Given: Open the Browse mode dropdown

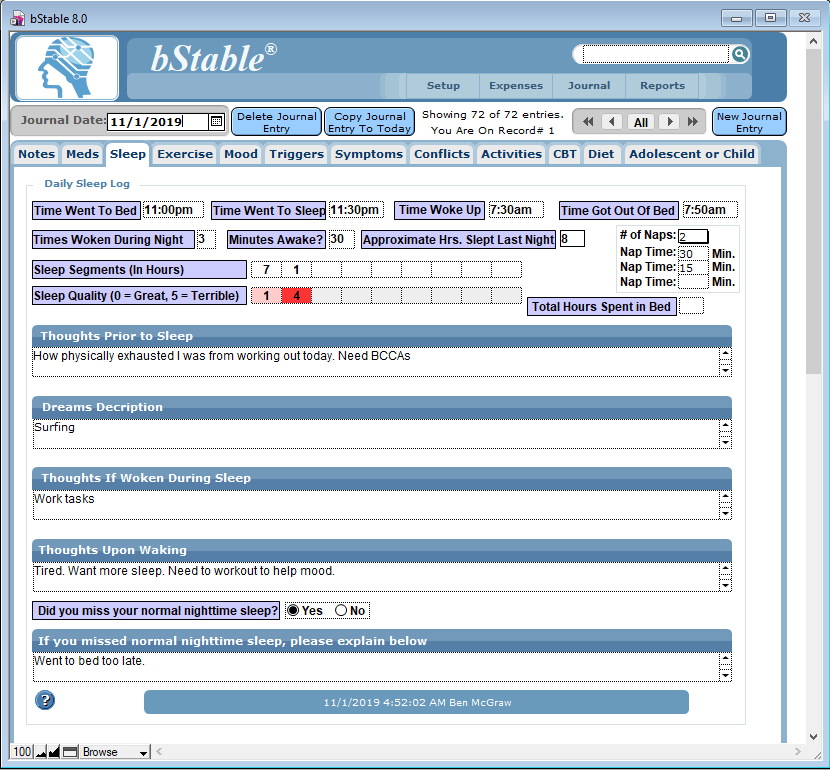Looking at the screenshot, I should tap(115, 752).
